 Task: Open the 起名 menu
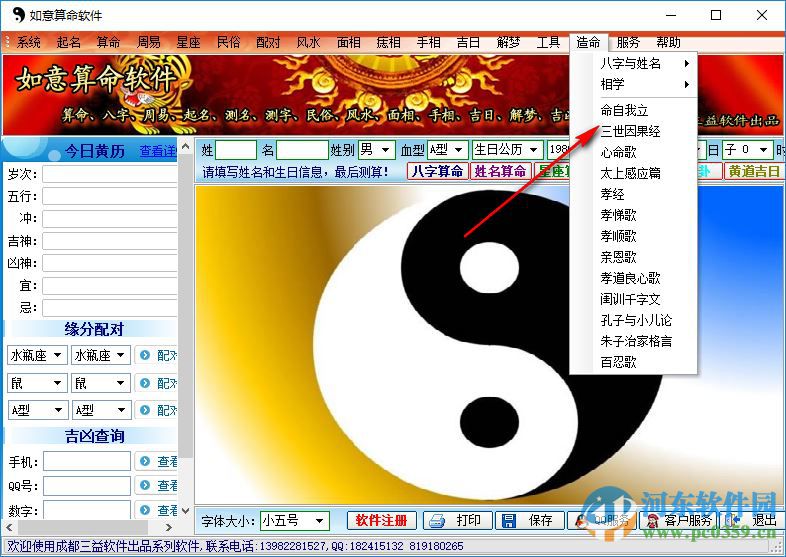click(x=68, y=42)
